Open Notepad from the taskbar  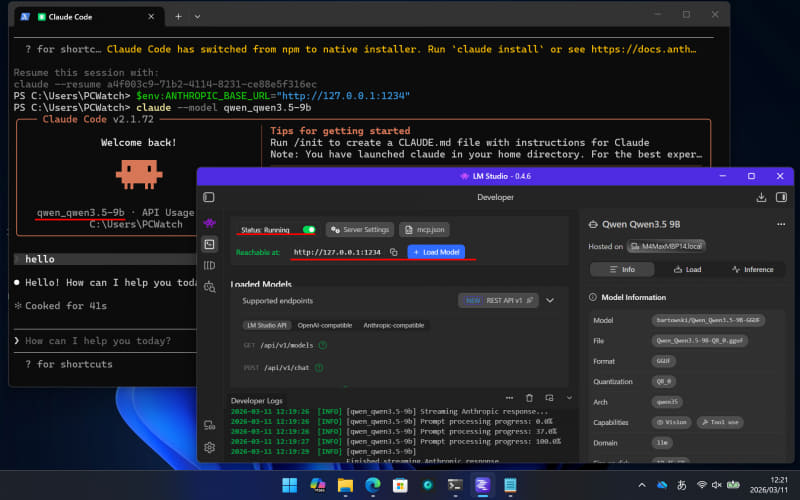(510, 485)
